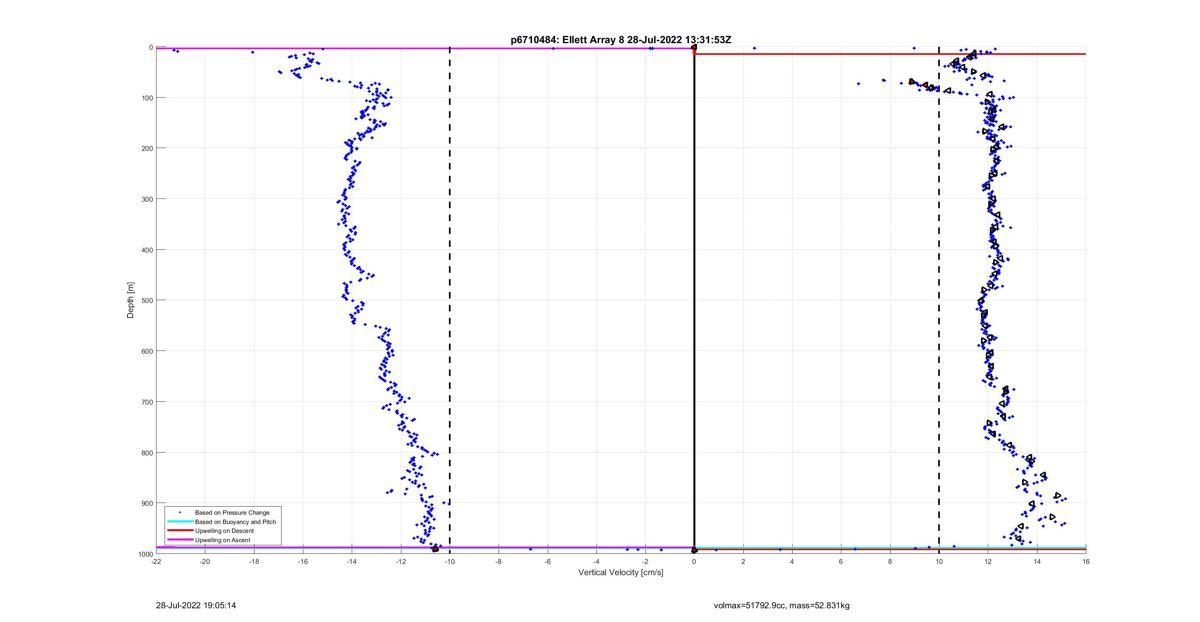Click the depth tick label '600'
The width and height of the screenshot is (1200, 622).
tap(146, 351)
